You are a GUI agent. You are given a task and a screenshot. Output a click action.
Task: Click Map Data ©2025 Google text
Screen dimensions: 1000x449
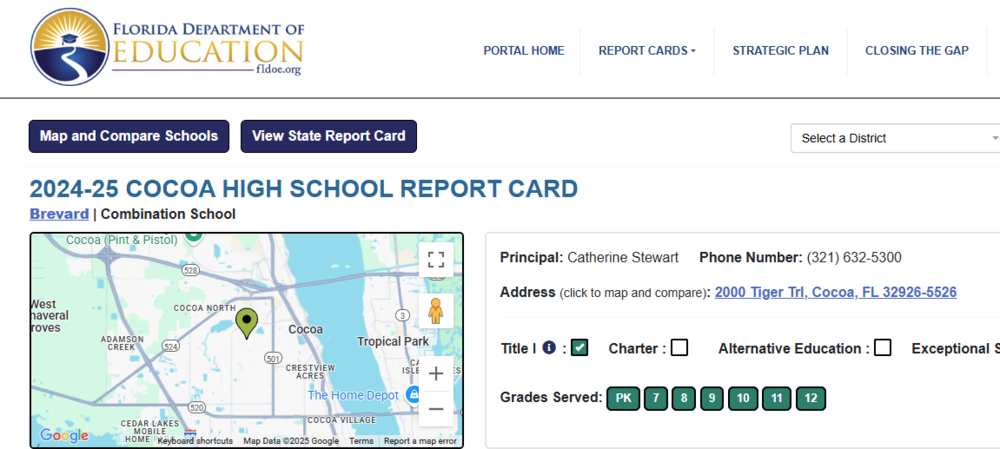pyautogui.click(x=291, y=441)
